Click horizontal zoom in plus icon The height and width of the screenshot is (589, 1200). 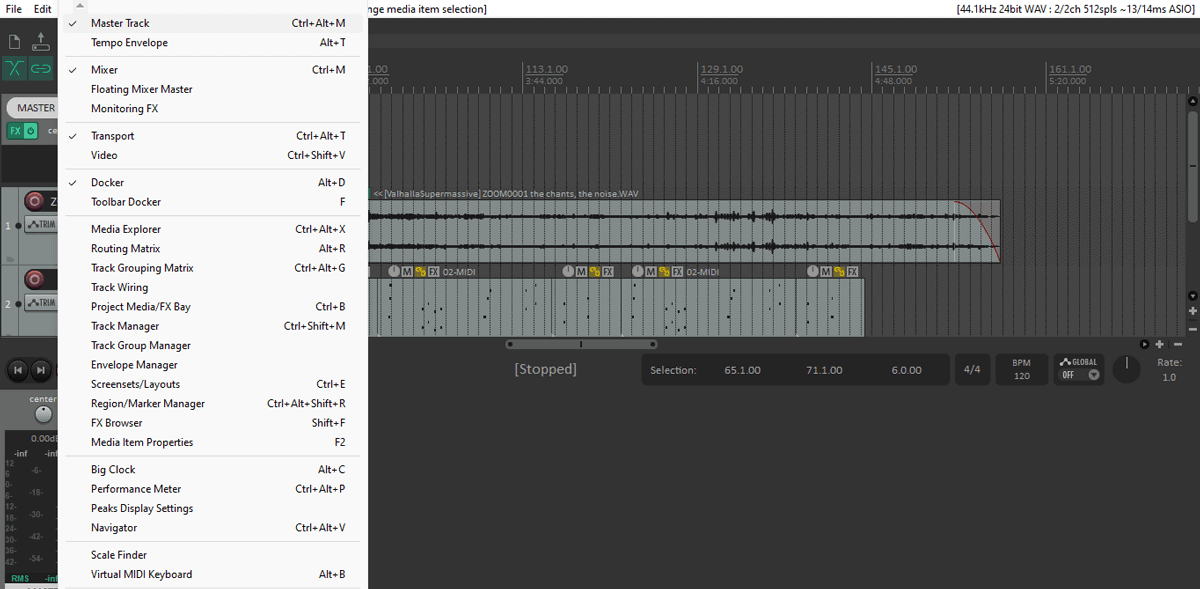click(x=1160, y=344)
